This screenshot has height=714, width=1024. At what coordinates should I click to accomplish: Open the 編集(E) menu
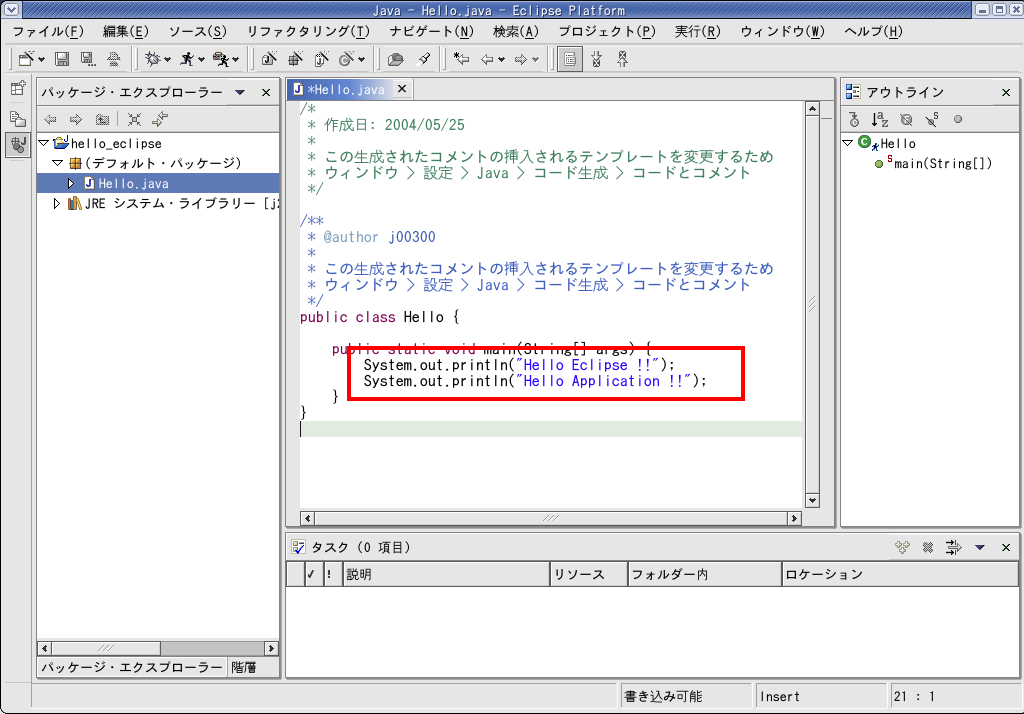coord(125,31)
